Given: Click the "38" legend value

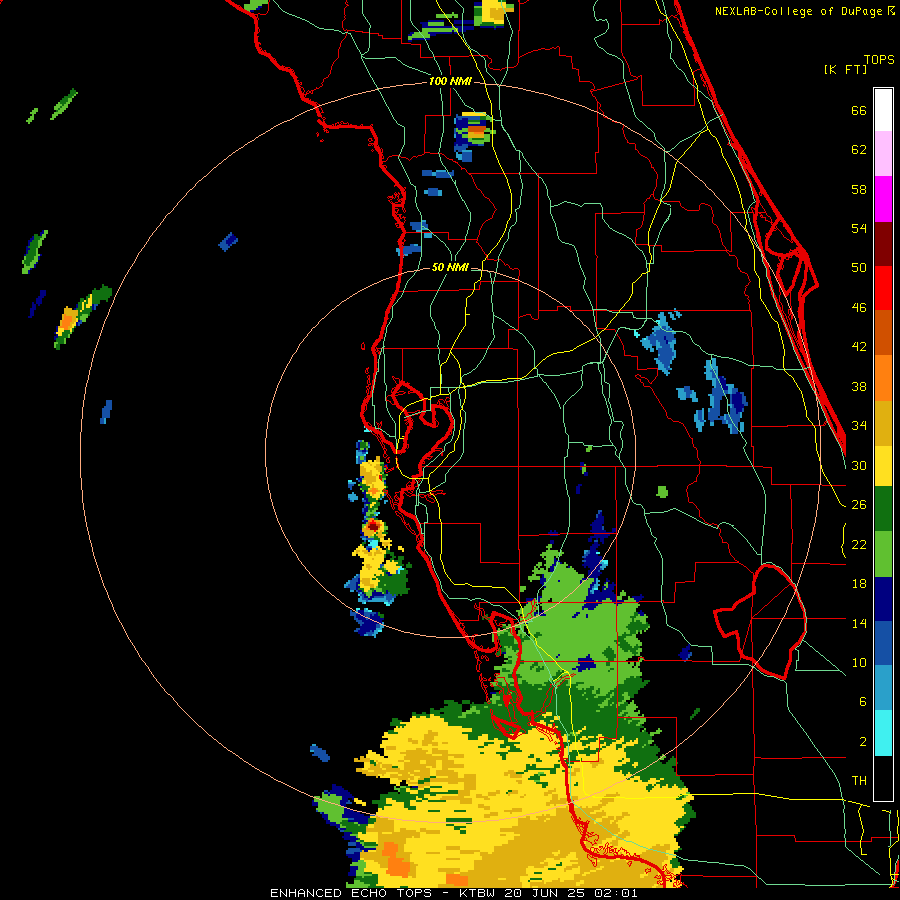Looking at the screenshot, I should pos(859,387).
